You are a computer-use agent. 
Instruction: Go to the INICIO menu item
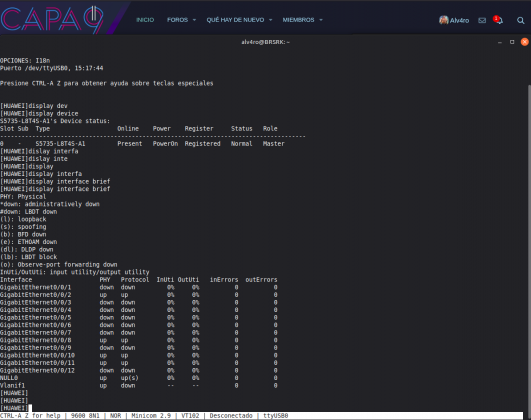coord(145,20)
